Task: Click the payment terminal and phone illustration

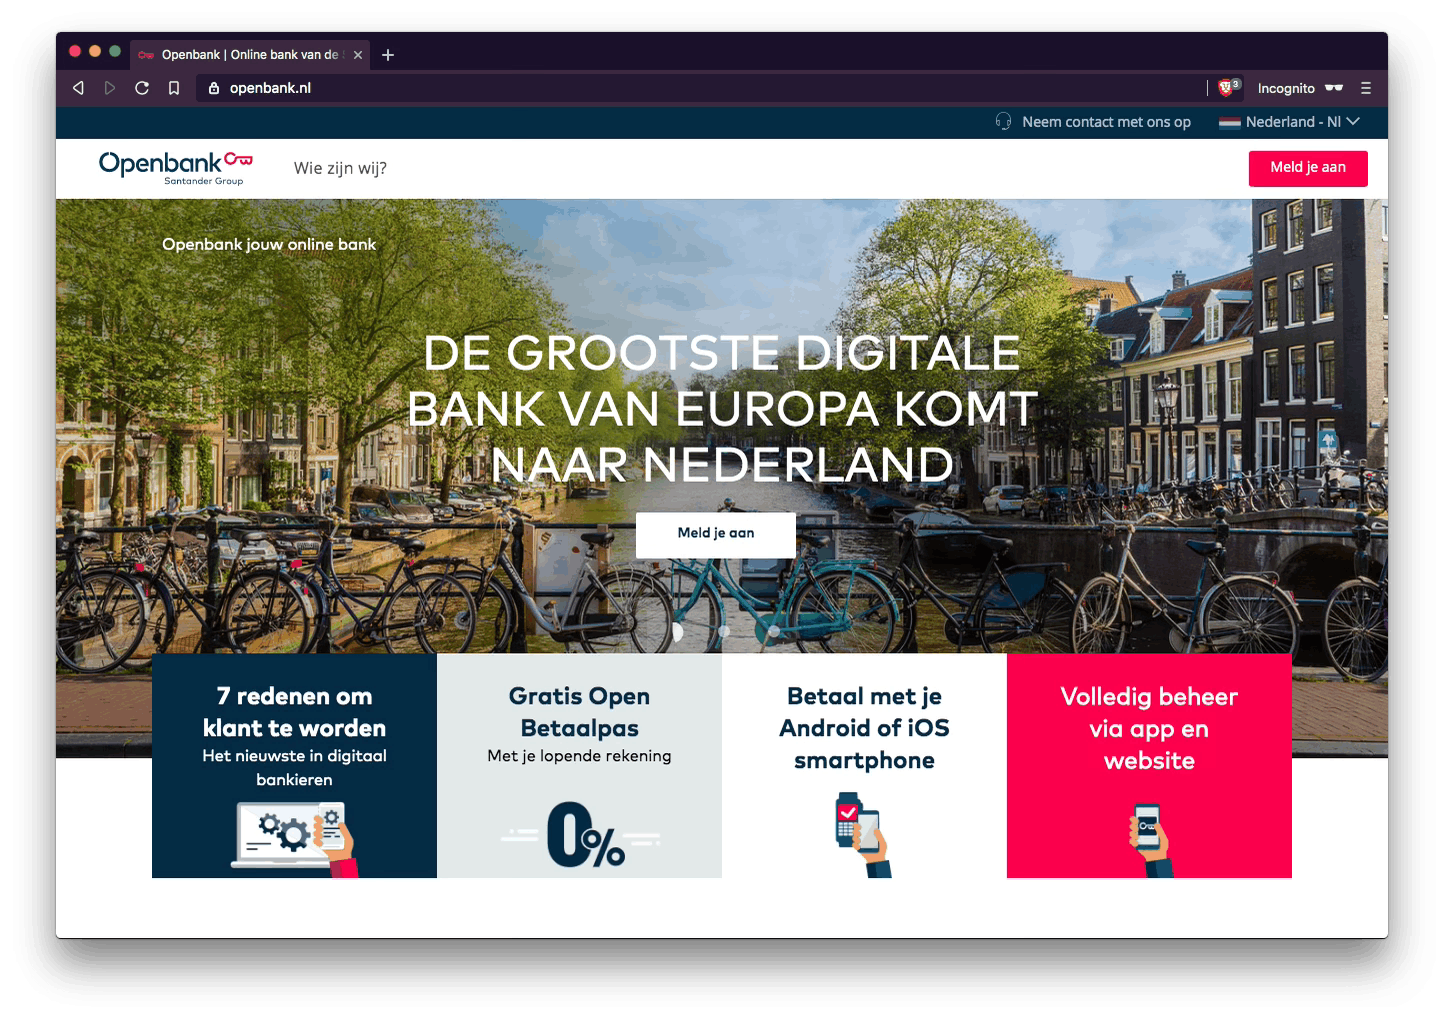Action: 864,835
